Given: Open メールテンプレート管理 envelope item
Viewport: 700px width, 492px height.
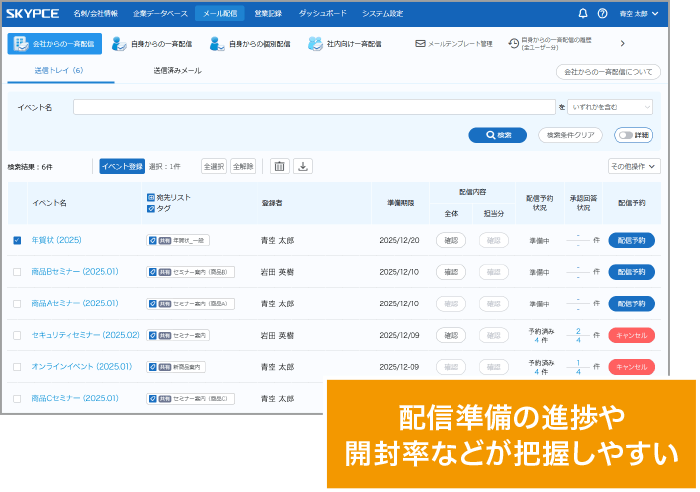Looking at the screenshot, I should point(454,44).
